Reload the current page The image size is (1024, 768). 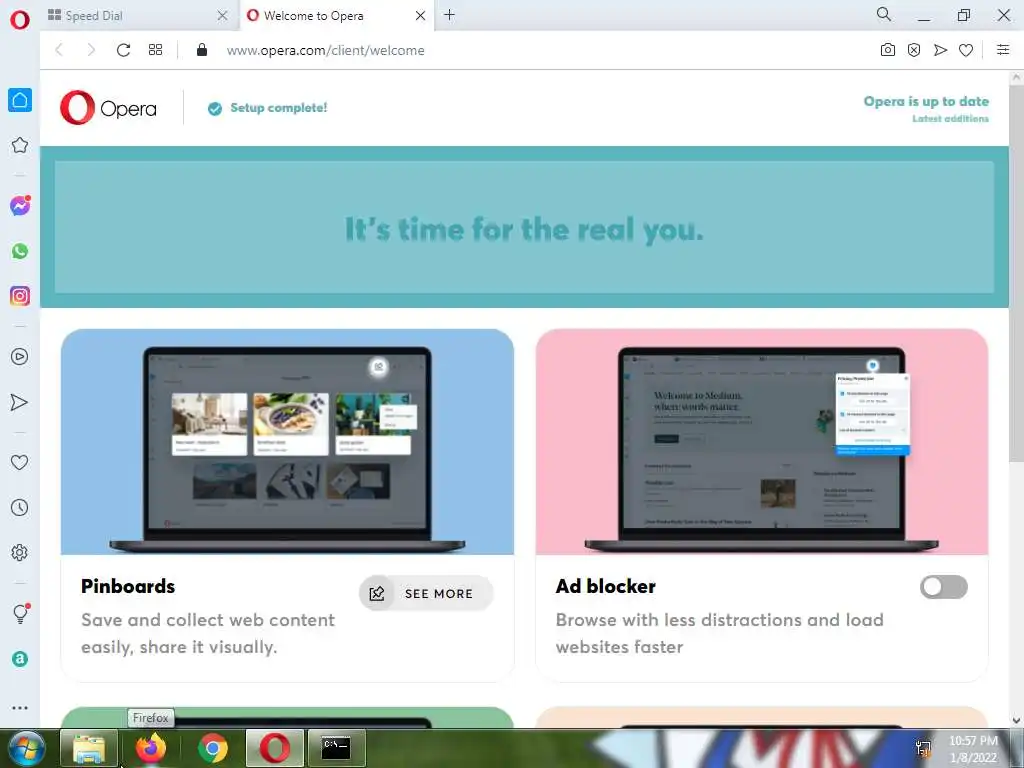(123, 50)
